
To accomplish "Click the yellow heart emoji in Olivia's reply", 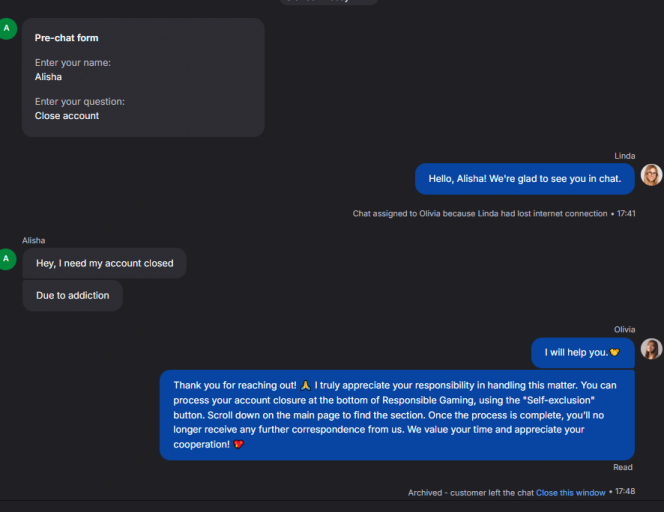I will tap(614, 353).
